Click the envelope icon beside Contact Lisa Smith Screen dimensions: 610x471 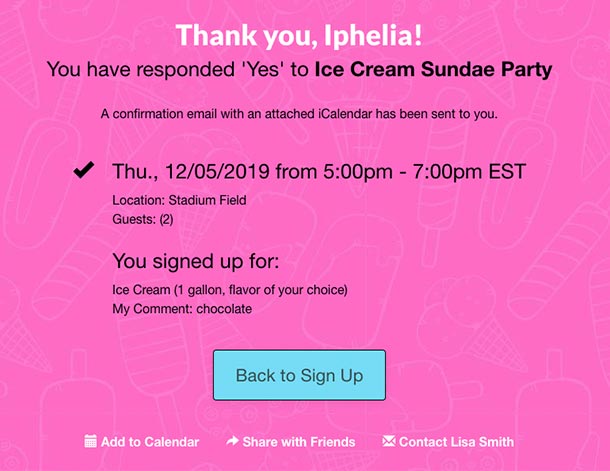click(389, 441)
